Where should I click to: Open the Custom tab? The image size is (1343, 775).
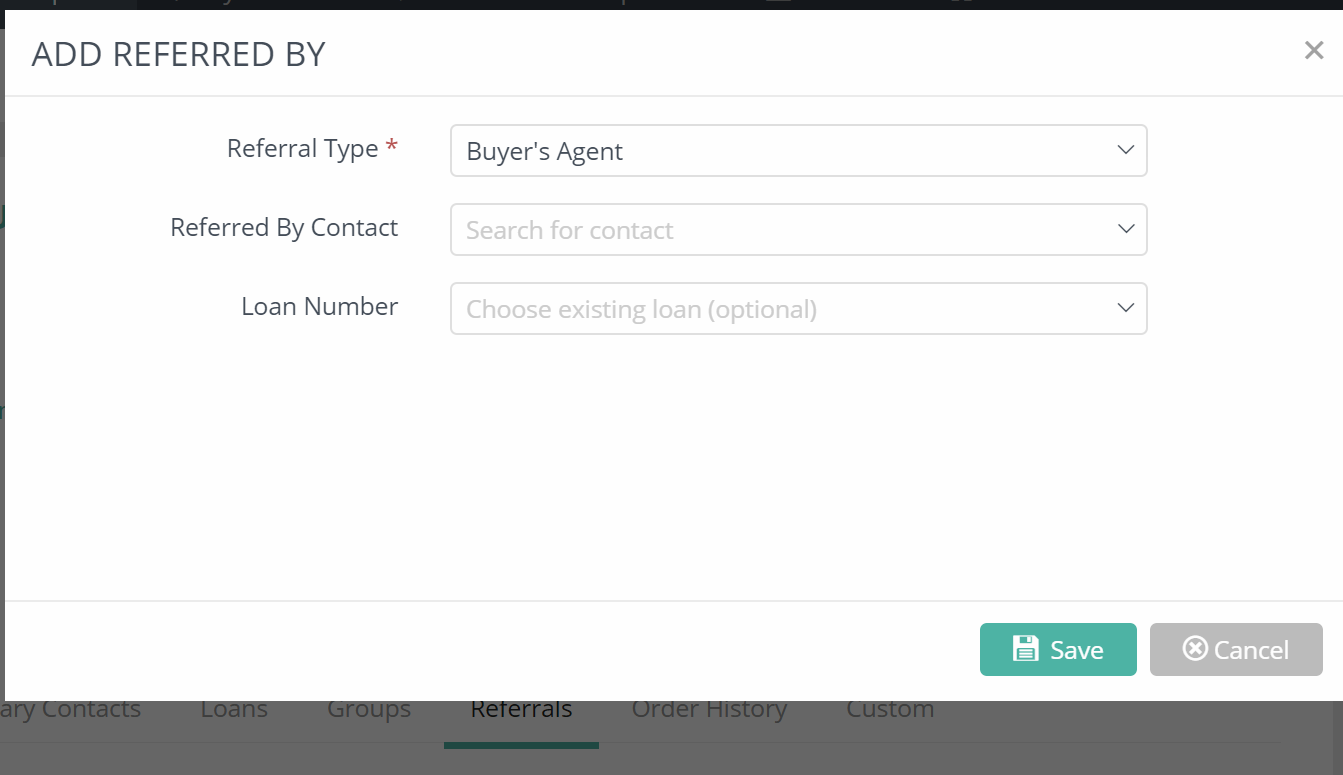890,709
